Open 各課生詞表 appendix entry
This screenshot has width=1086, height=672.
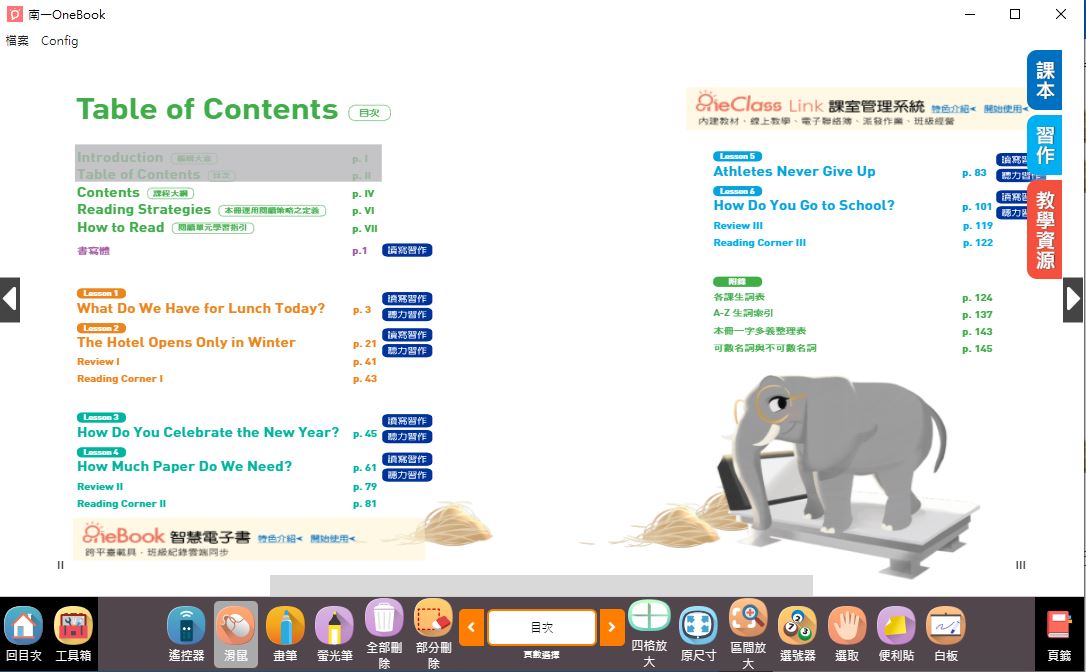(x=739, y=297)
